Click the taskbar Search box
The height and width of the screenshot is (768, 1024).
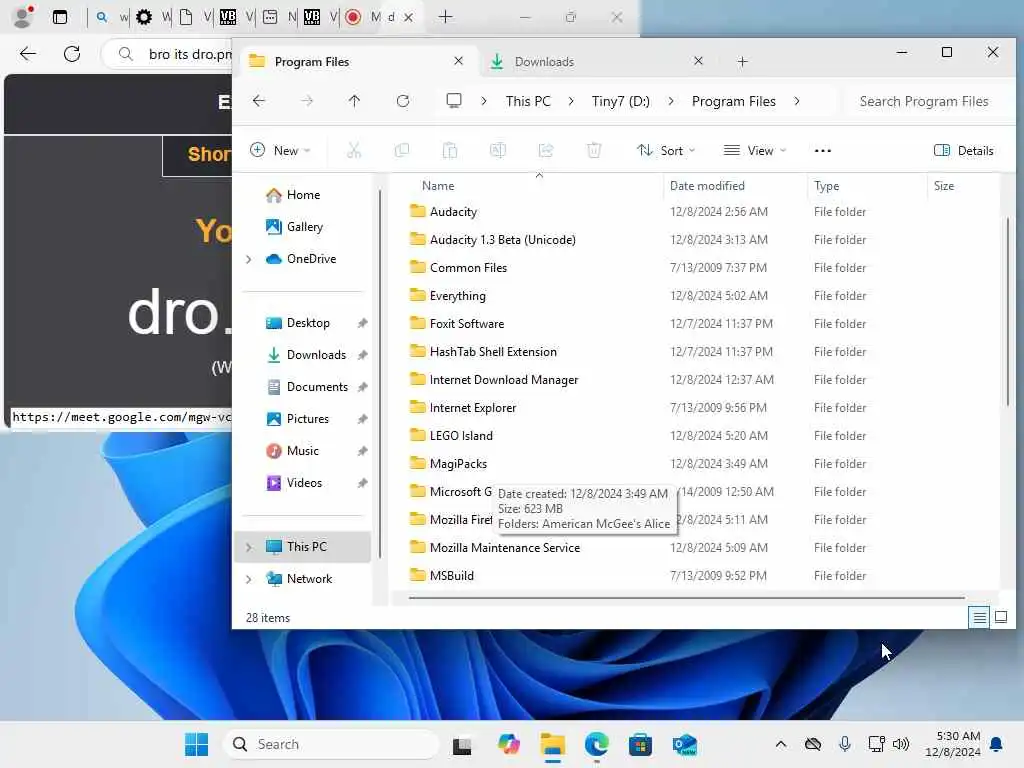coord(332,744)
